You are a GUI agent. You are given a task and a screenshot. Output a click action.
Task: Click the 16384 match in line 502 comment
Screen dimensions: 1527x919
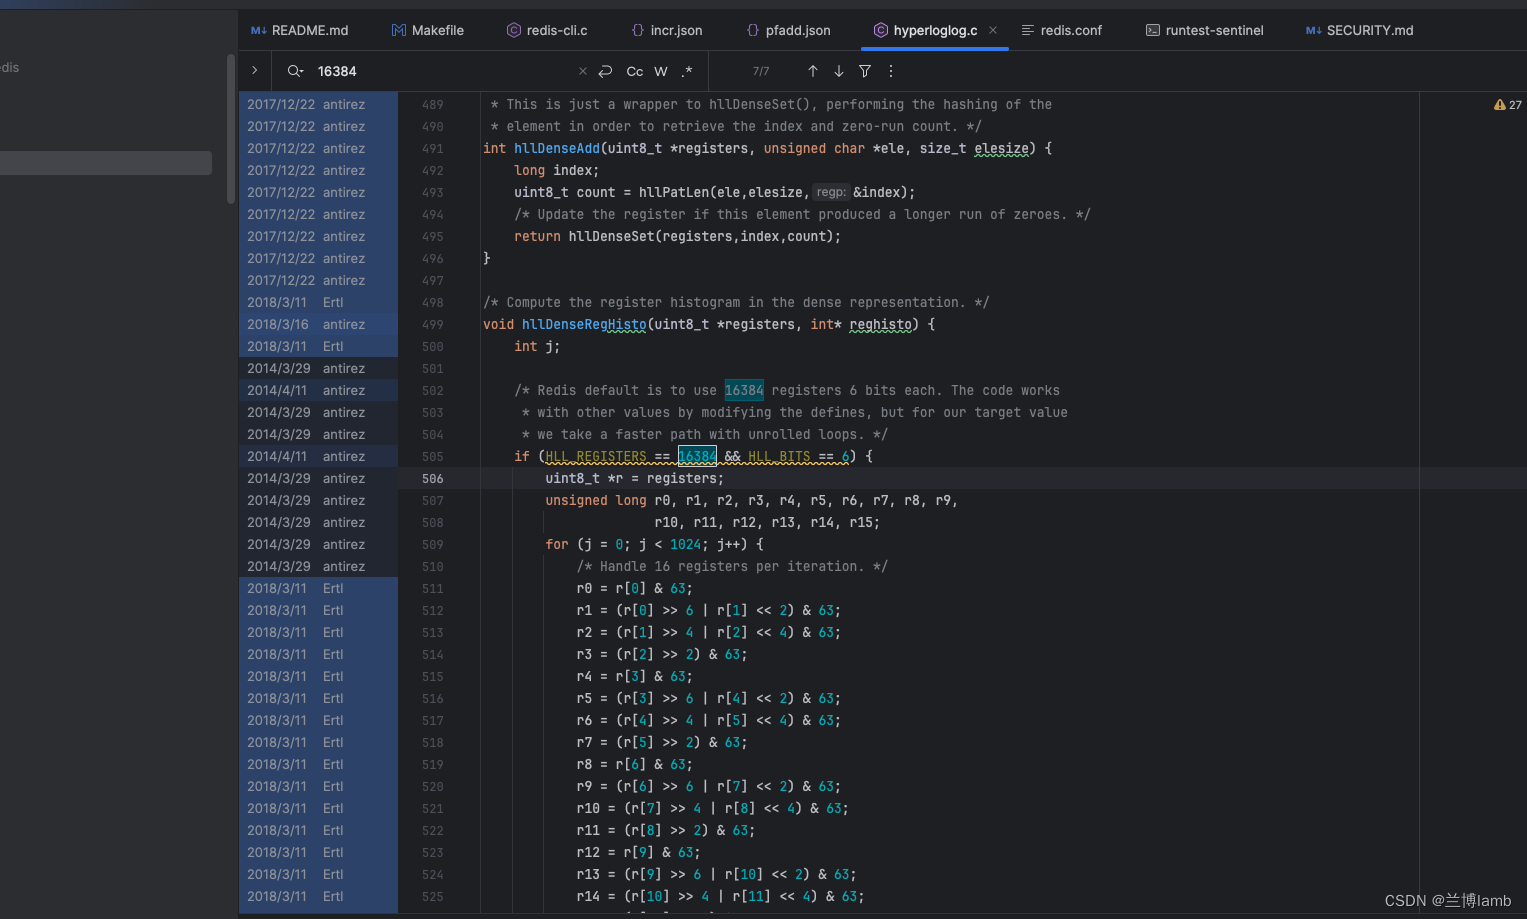(x=744, y=390)
